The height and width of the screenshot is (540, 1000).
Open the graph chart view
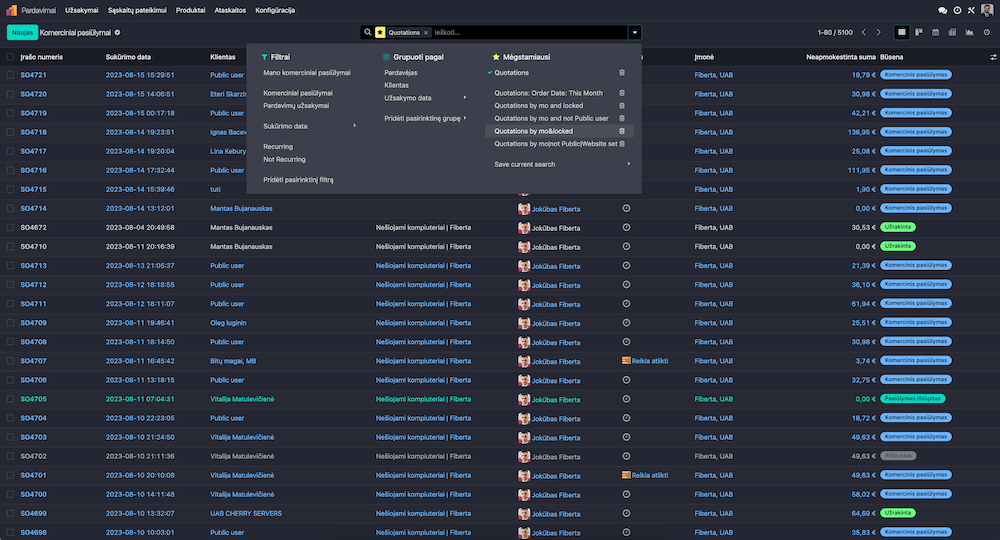pyautogui.click(x=969, y=32)
